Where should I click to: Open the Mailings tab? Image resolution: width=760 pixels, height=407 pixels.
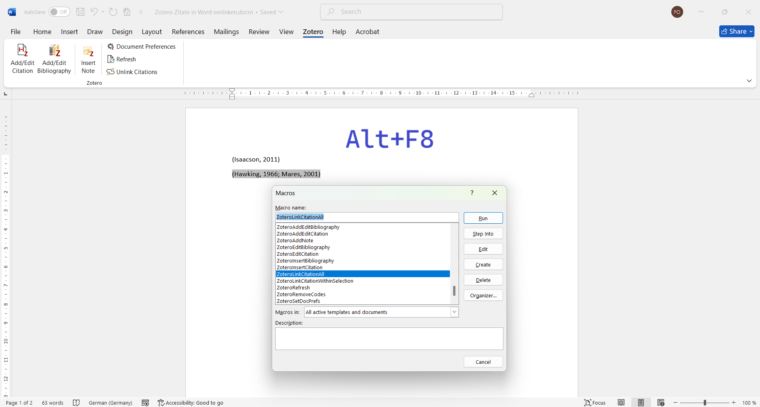click(x=226, y=31)
